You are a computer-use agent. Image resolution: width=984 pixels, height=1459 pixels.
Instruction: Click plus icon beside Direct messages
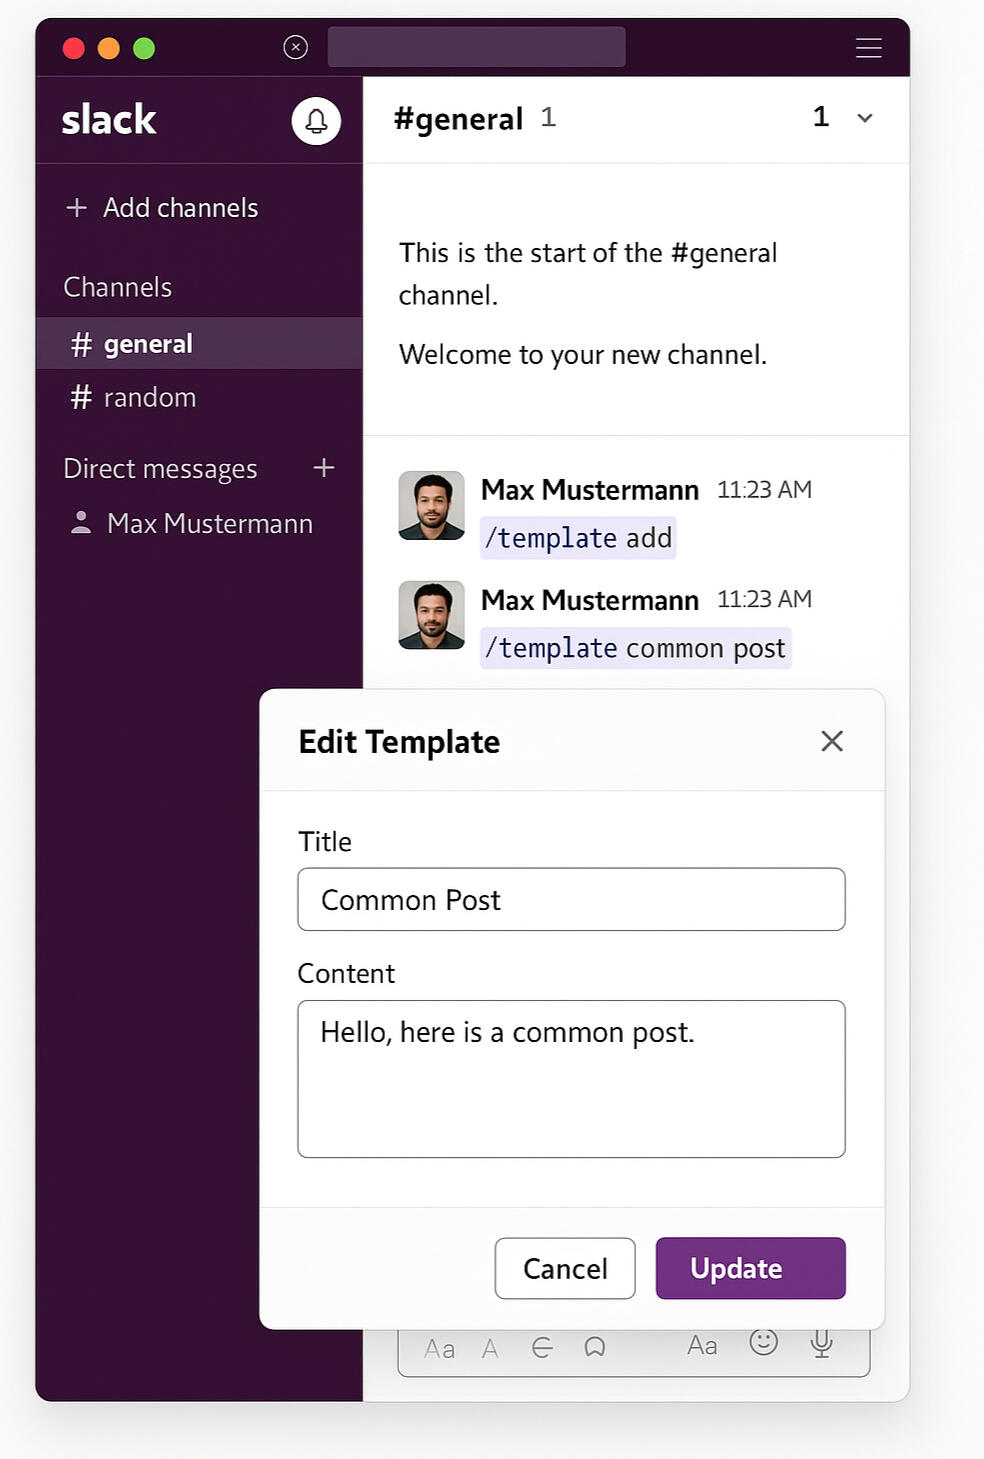pyautogui.click(x=323, y=468)
